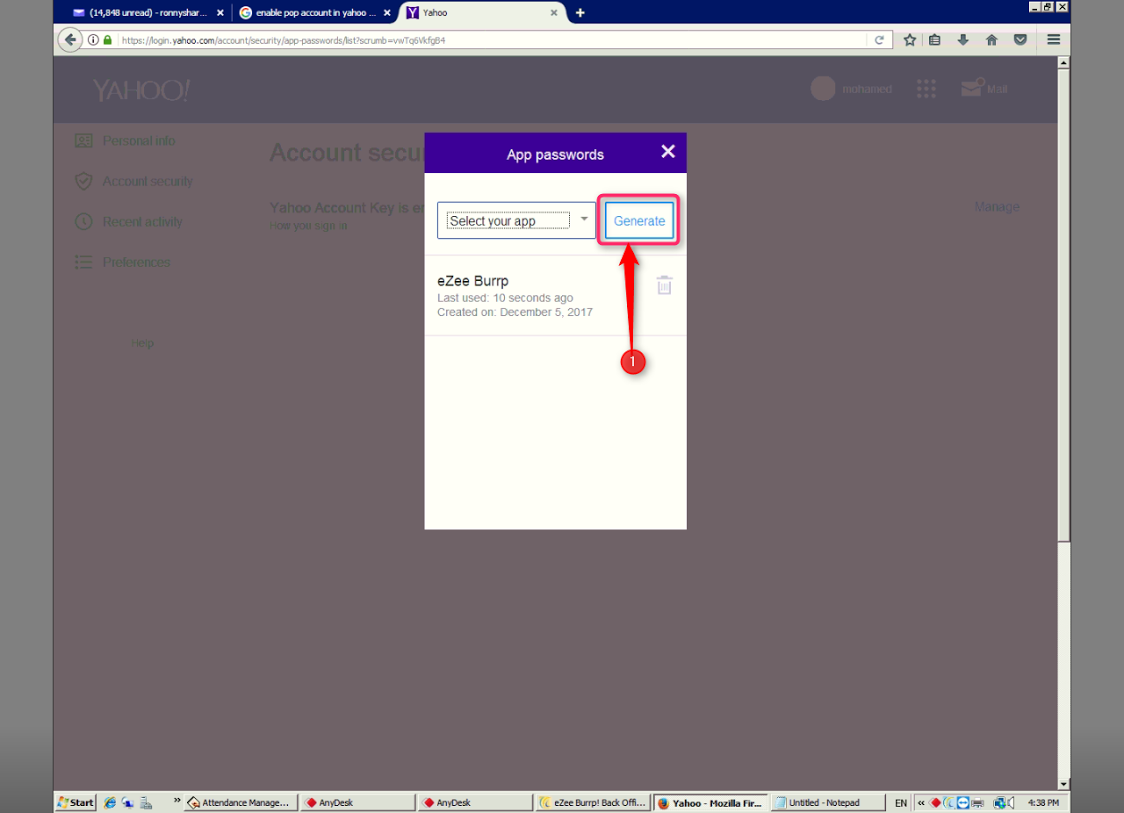This screenshot has height=813, width=1124.
Task: Click the green padlock security icon
Action: point(108,40)
